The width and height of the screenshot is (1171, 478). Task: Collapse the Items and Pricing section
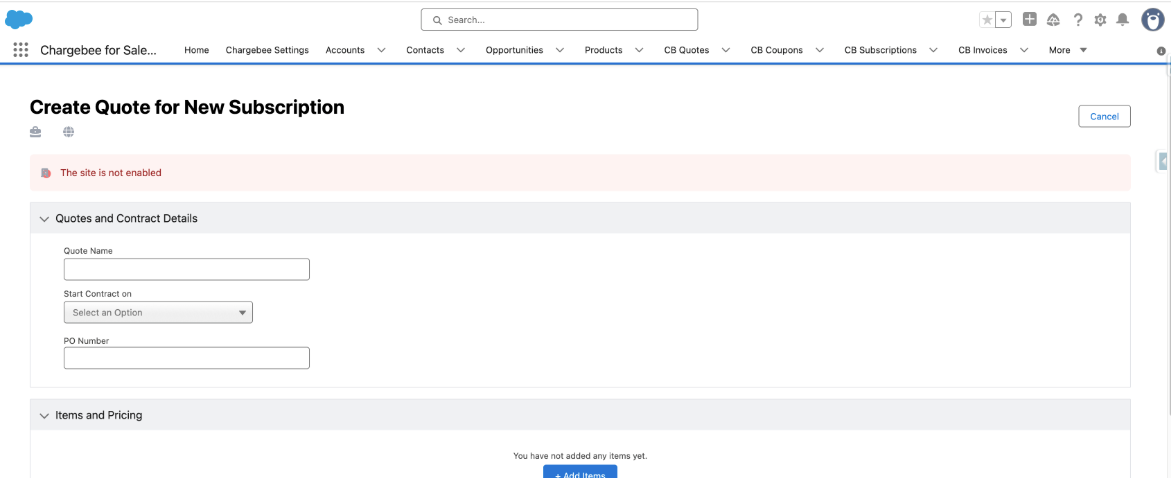point(44,415)
